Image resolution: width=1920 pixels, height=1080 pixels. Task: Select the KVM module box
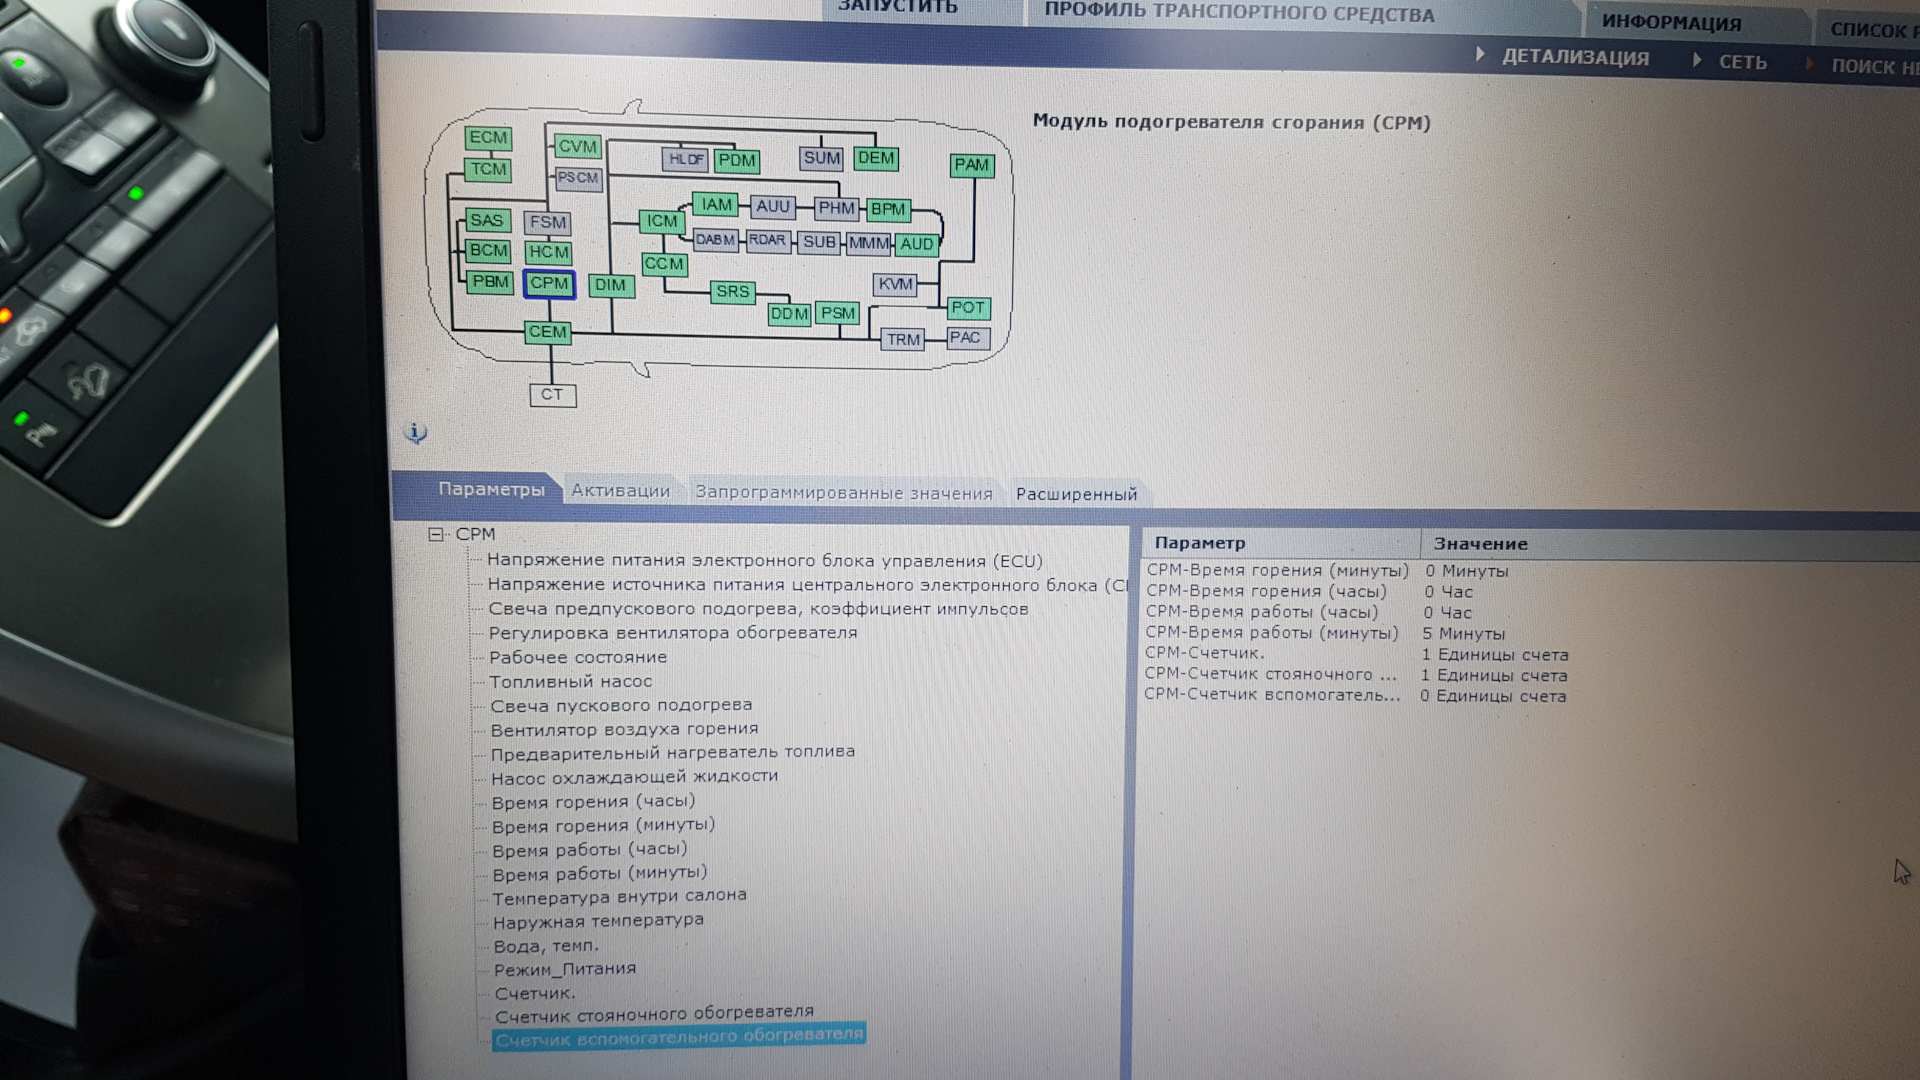[x=895, y=285]
